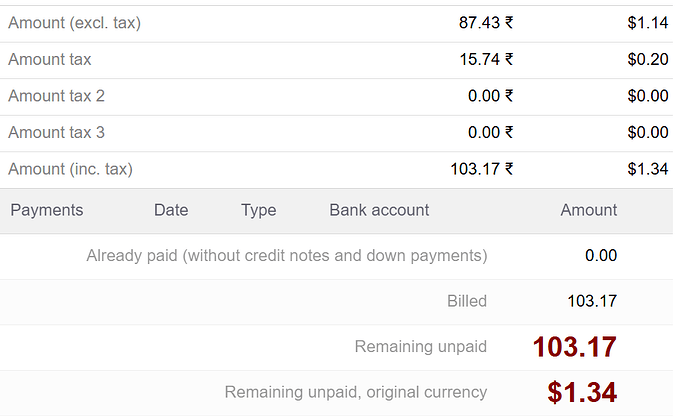The image size is (690, 416).
Task: Click the $0.20 tax dollar value
Action: (x=648, y=59)
